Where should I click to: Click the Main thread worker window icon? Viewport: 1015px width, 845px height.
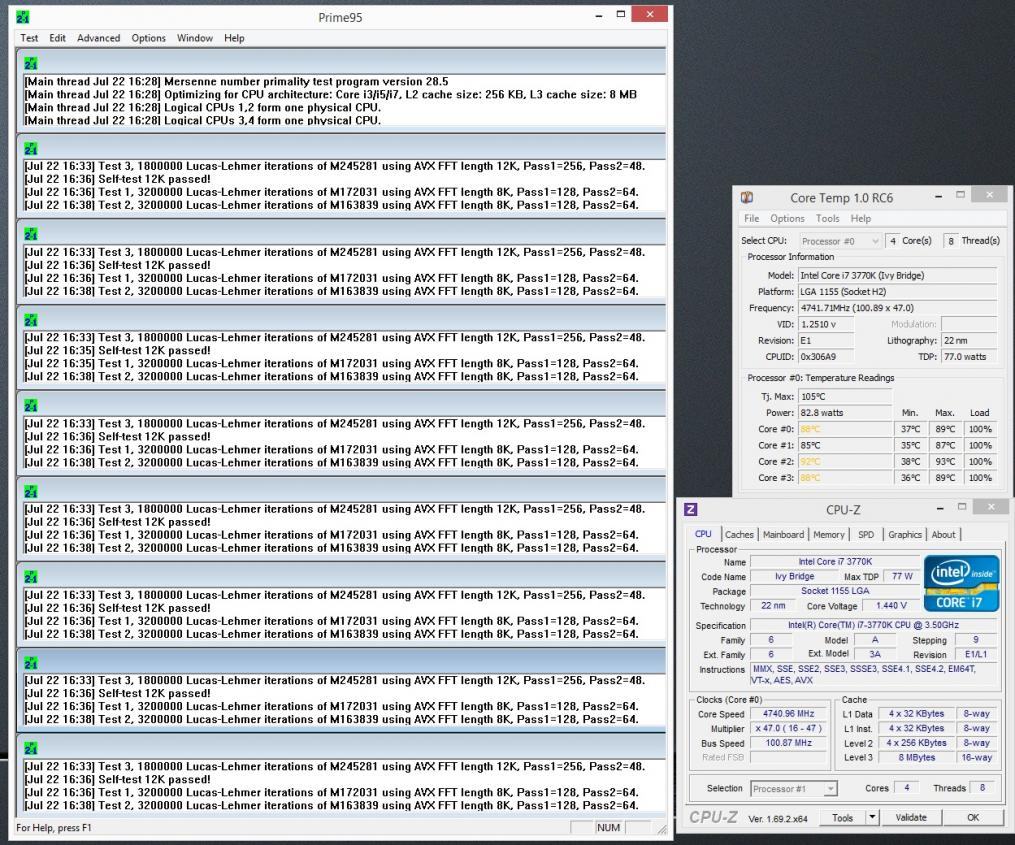click(x=30, y=63)
